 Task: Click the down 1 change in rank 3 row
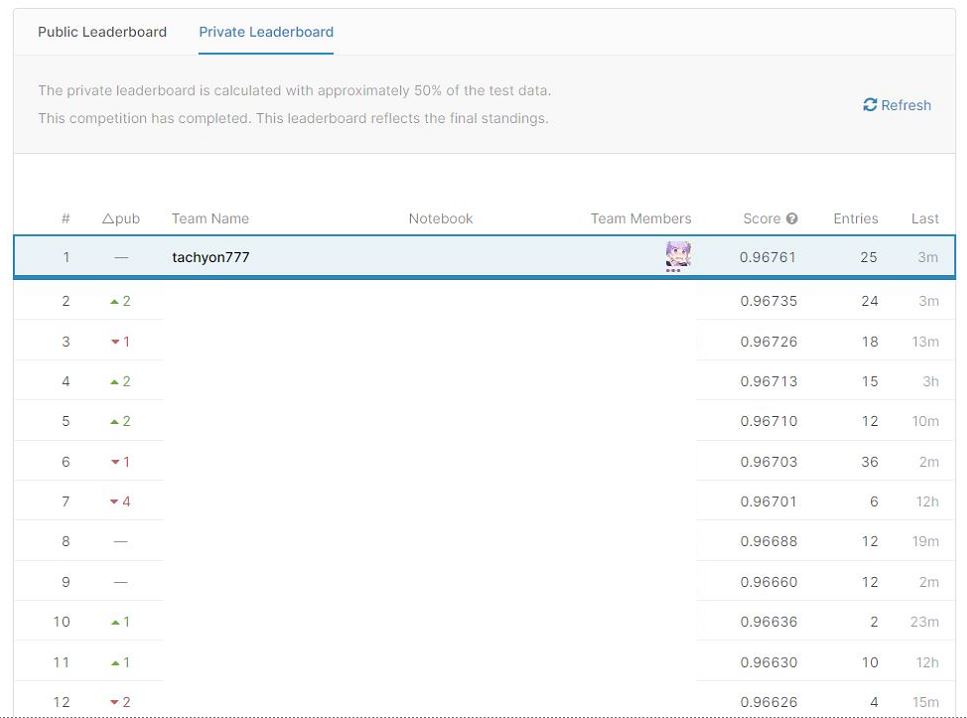[120, 342]
